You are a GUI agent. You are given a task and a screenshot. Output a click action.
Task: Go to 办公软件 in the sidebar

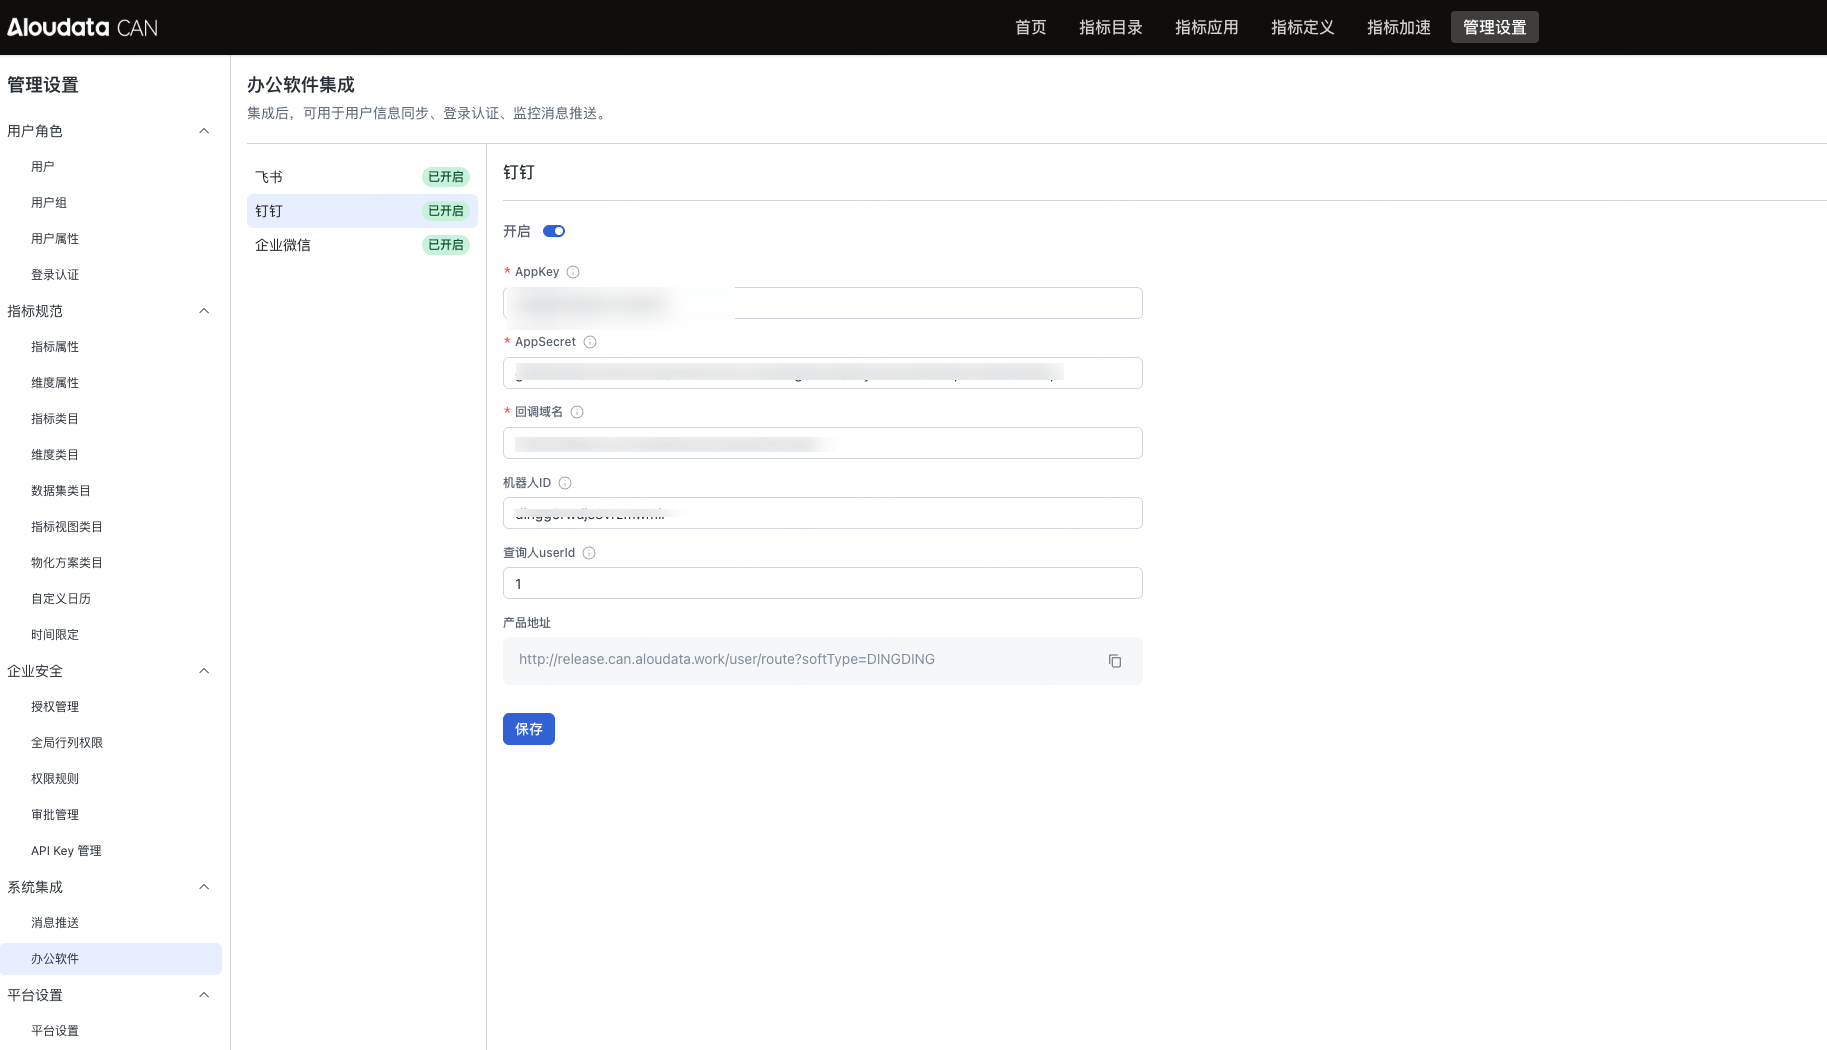pos(111,959)
